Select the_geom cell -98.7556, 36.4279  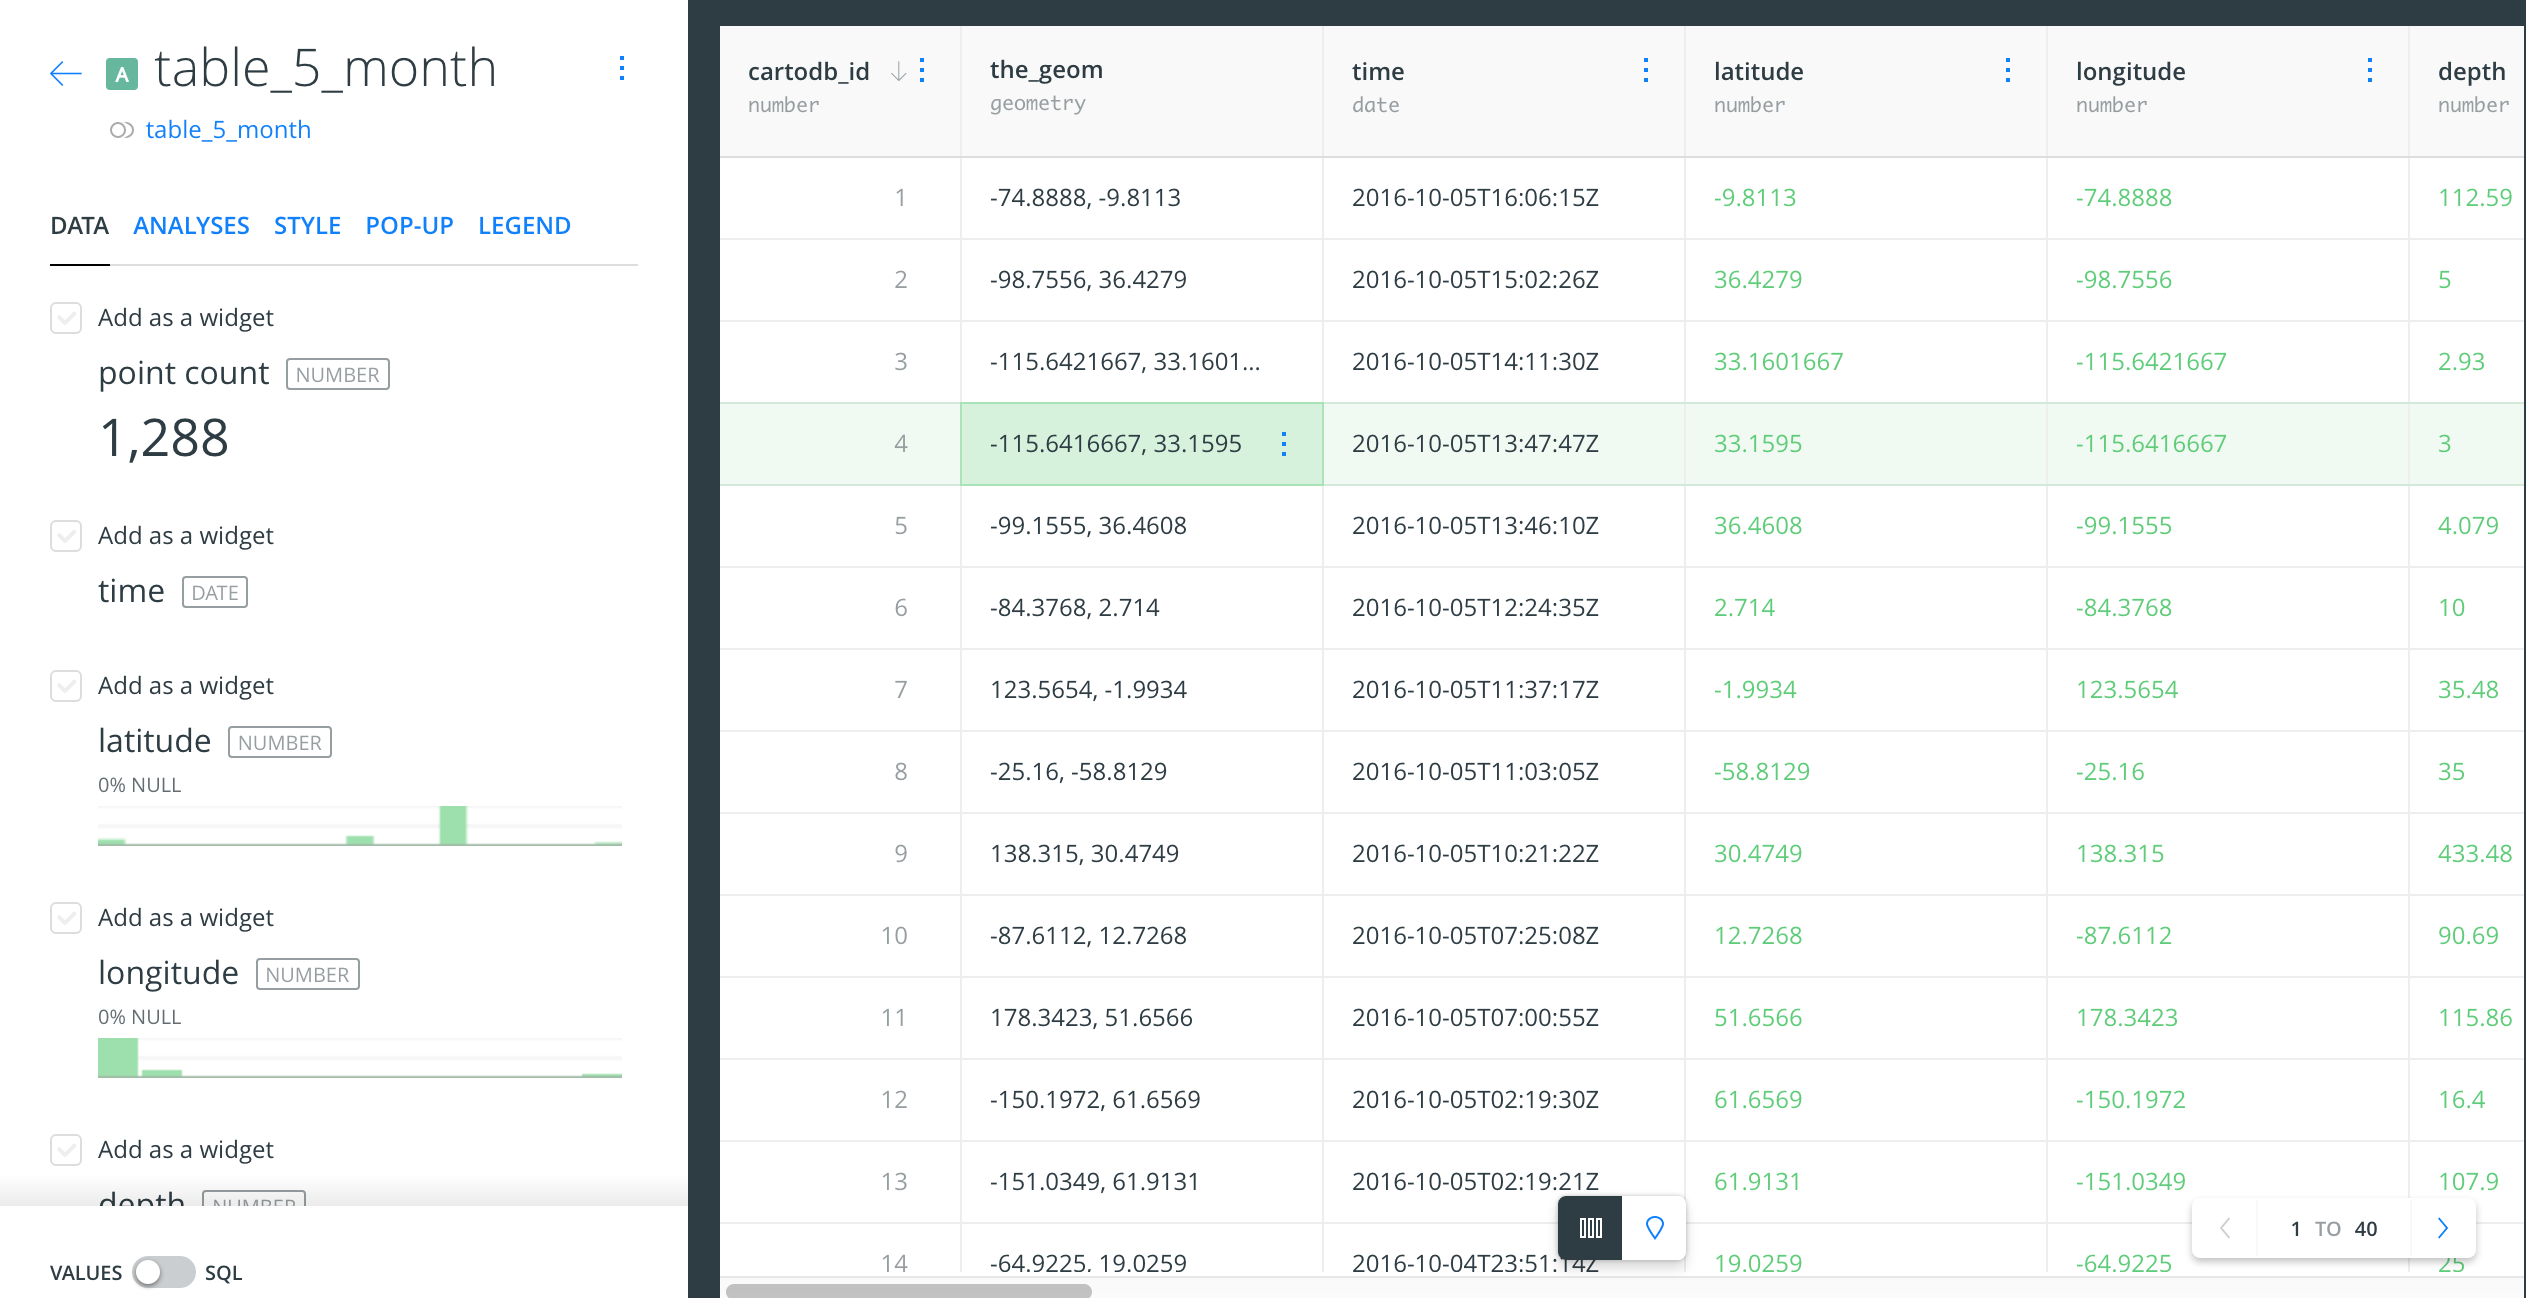(1141, 280)
